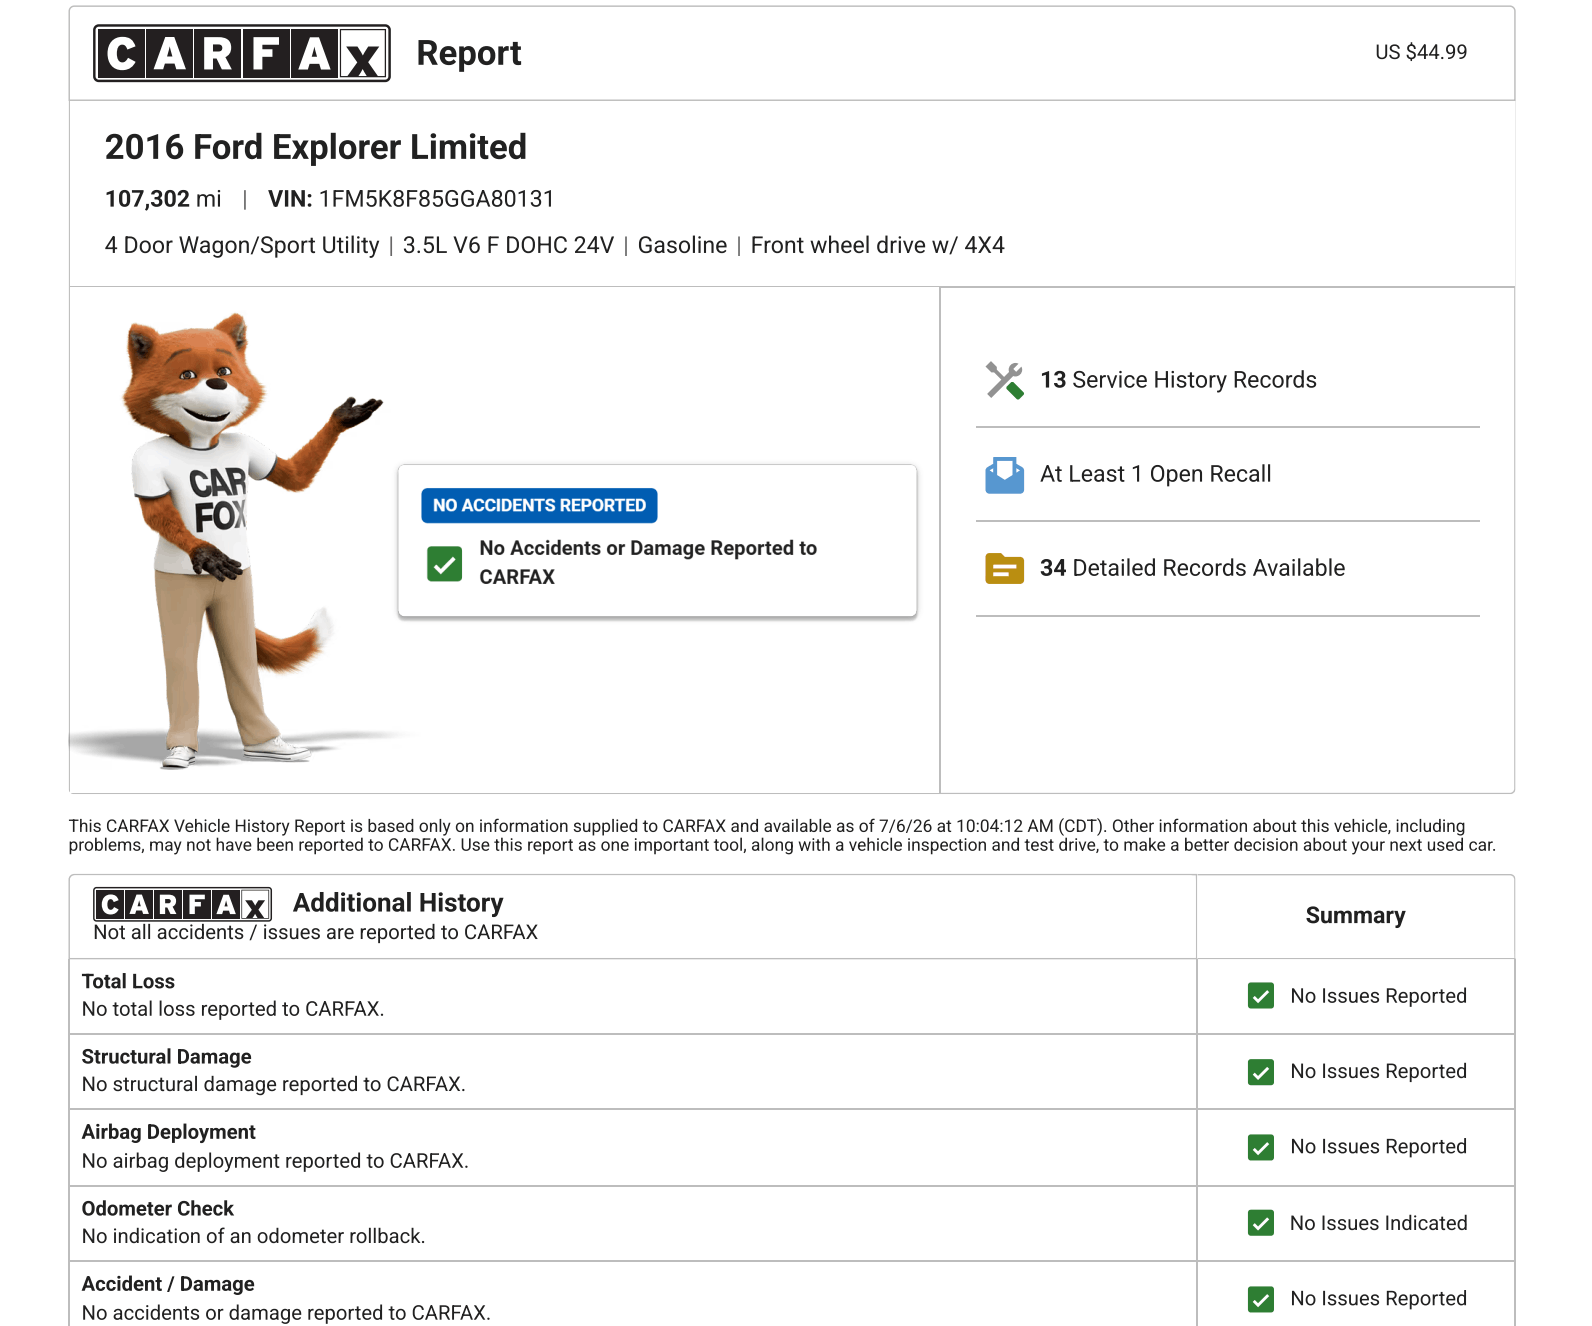Click the Odometer Check row title
Image resolution: width=1592 pixels, height=1326 pixels.
click(x=157, y=1208)
